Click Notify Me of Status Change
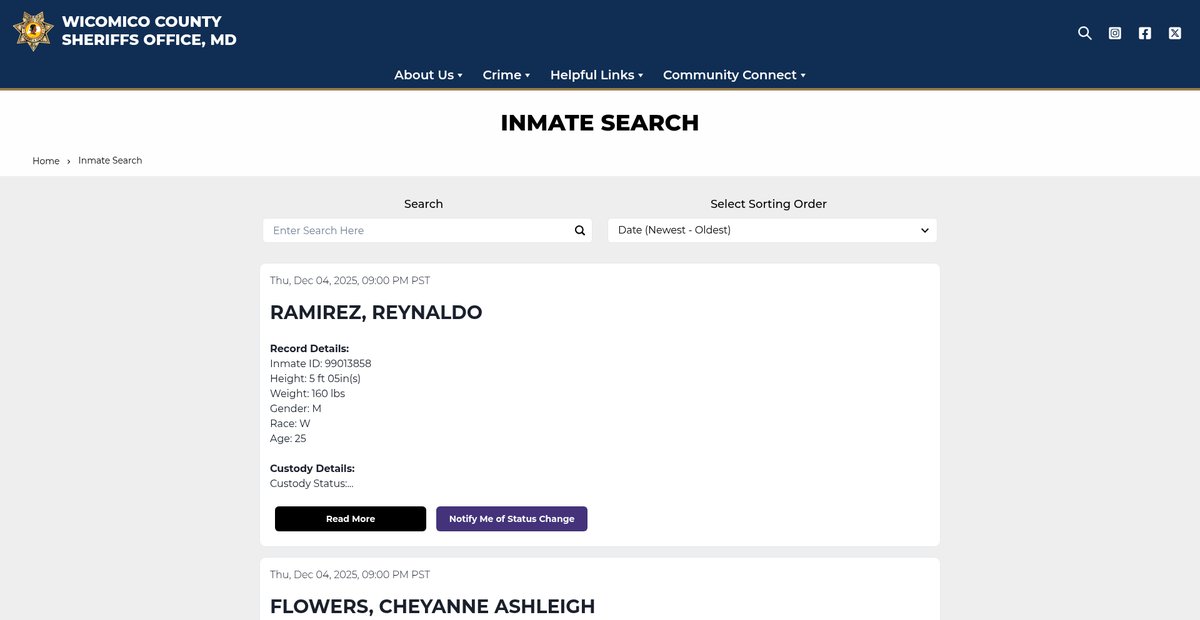The width and height of the screenshot is (1200, 620). [x=512, y=519]
